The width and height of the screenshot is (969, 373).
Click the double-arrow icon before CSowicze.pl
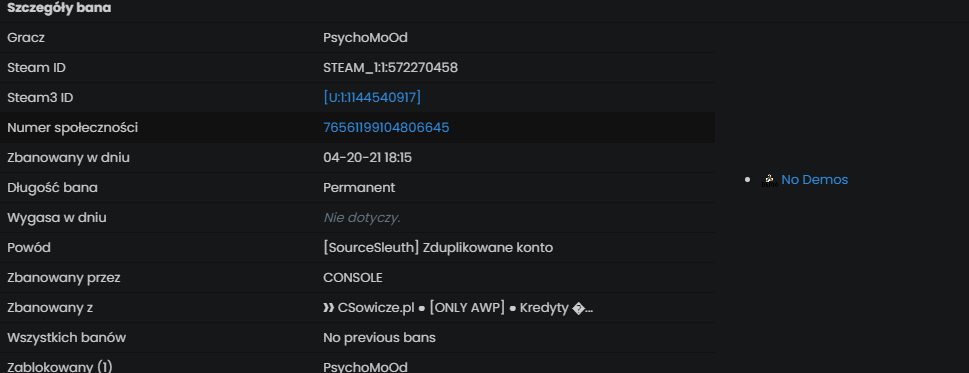pyautogui.click(x=329, y=308)
